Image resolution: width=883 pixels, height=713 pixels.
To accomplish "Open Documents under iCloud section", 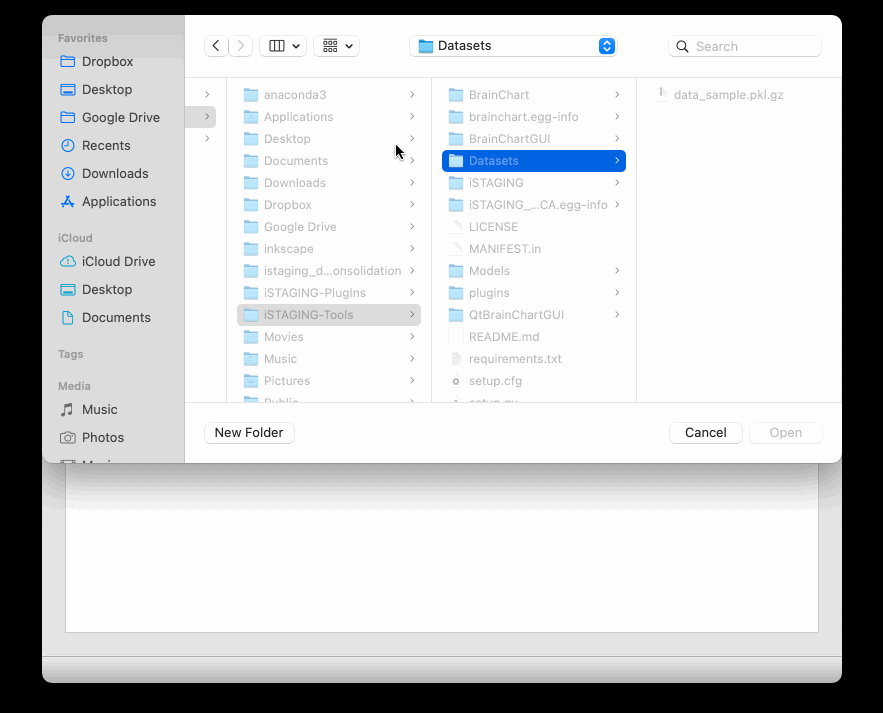I will (106, 318).
